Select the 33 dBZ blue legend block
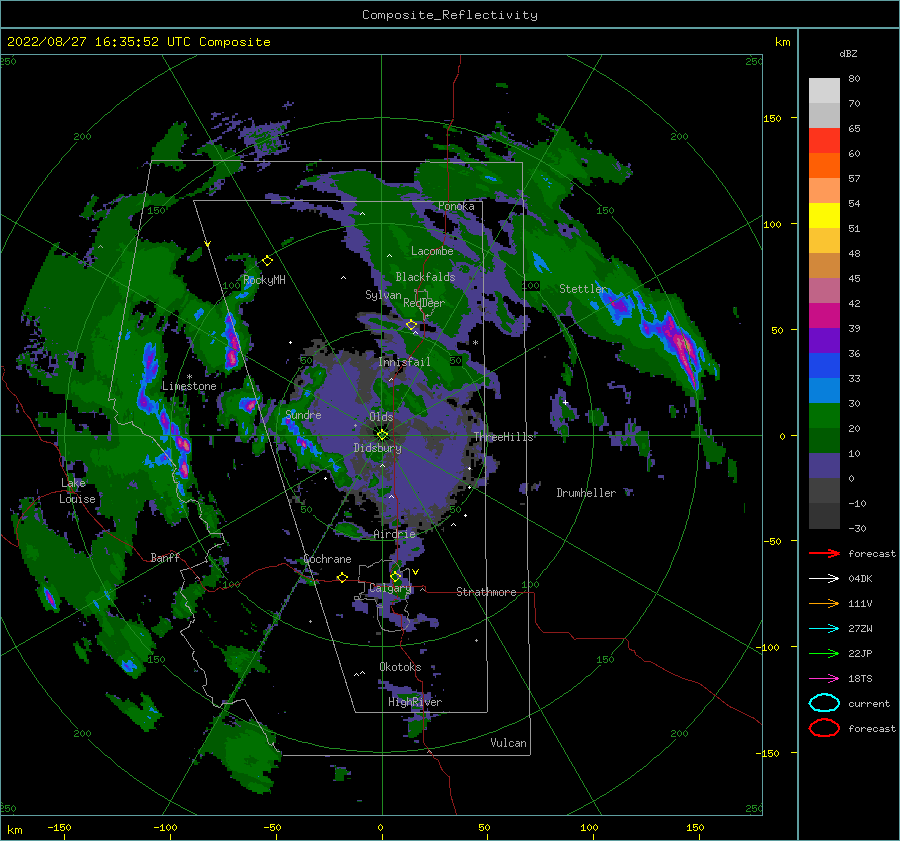Viewport: 900px width, 841px height. (x=824, y=390)
